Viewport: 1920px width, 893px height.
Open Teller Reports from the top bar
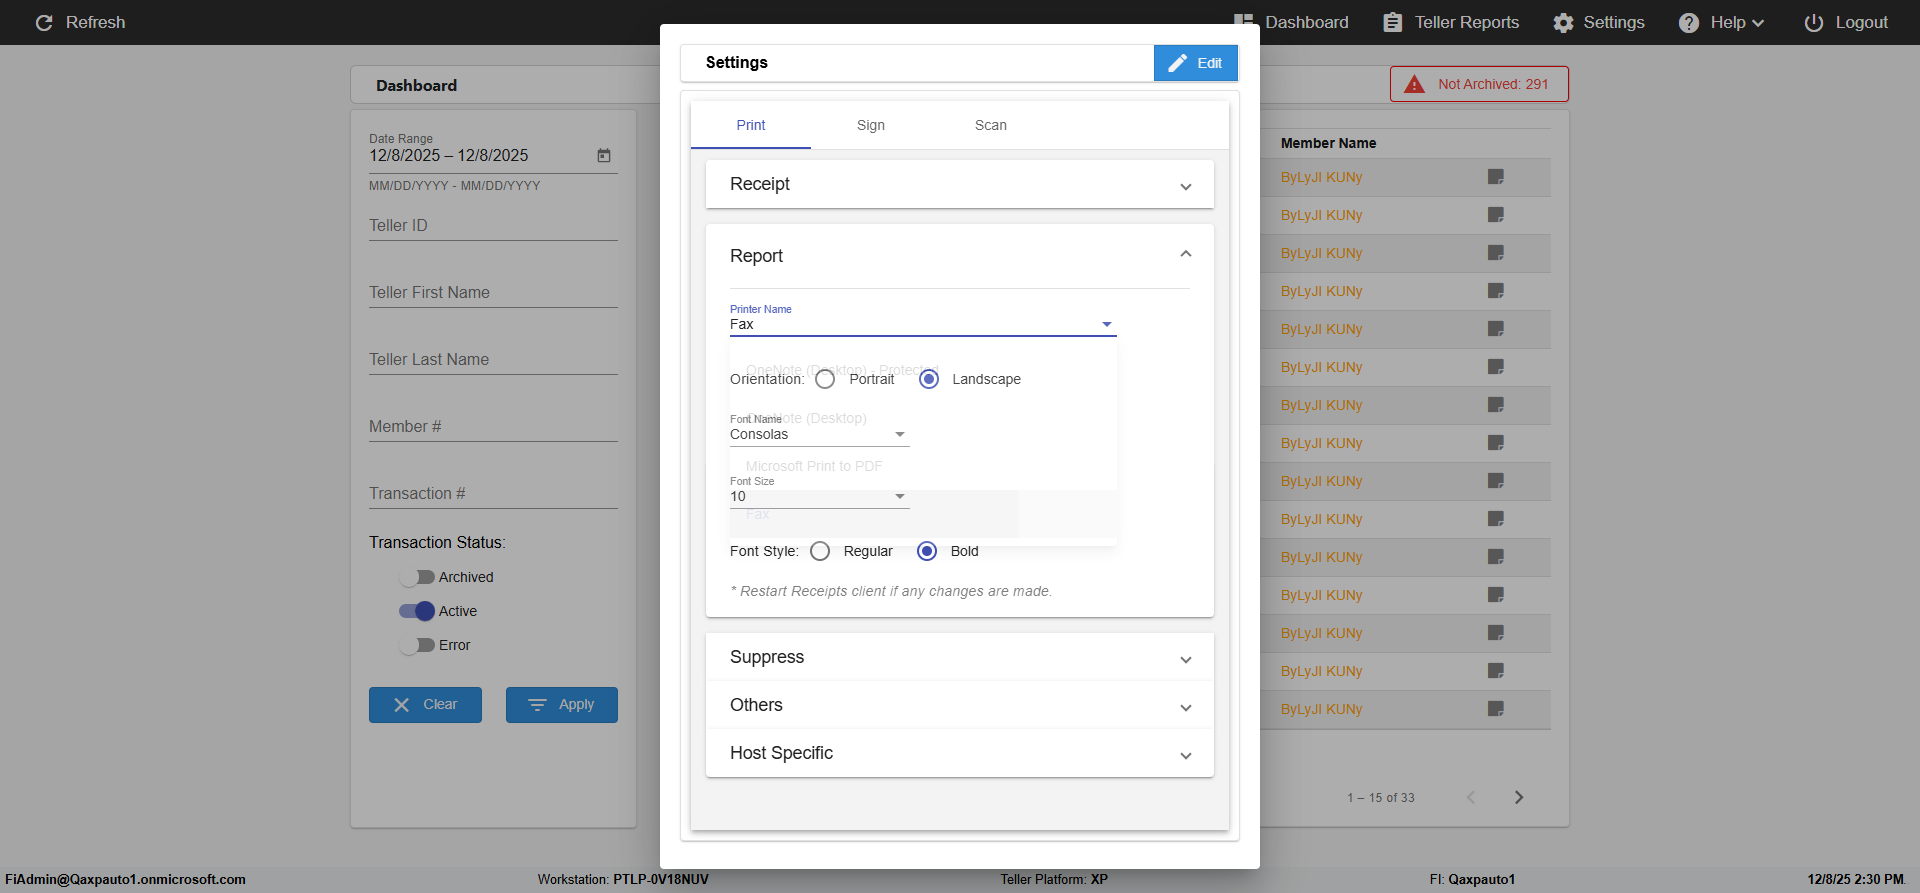click(x=1450, y=23)
